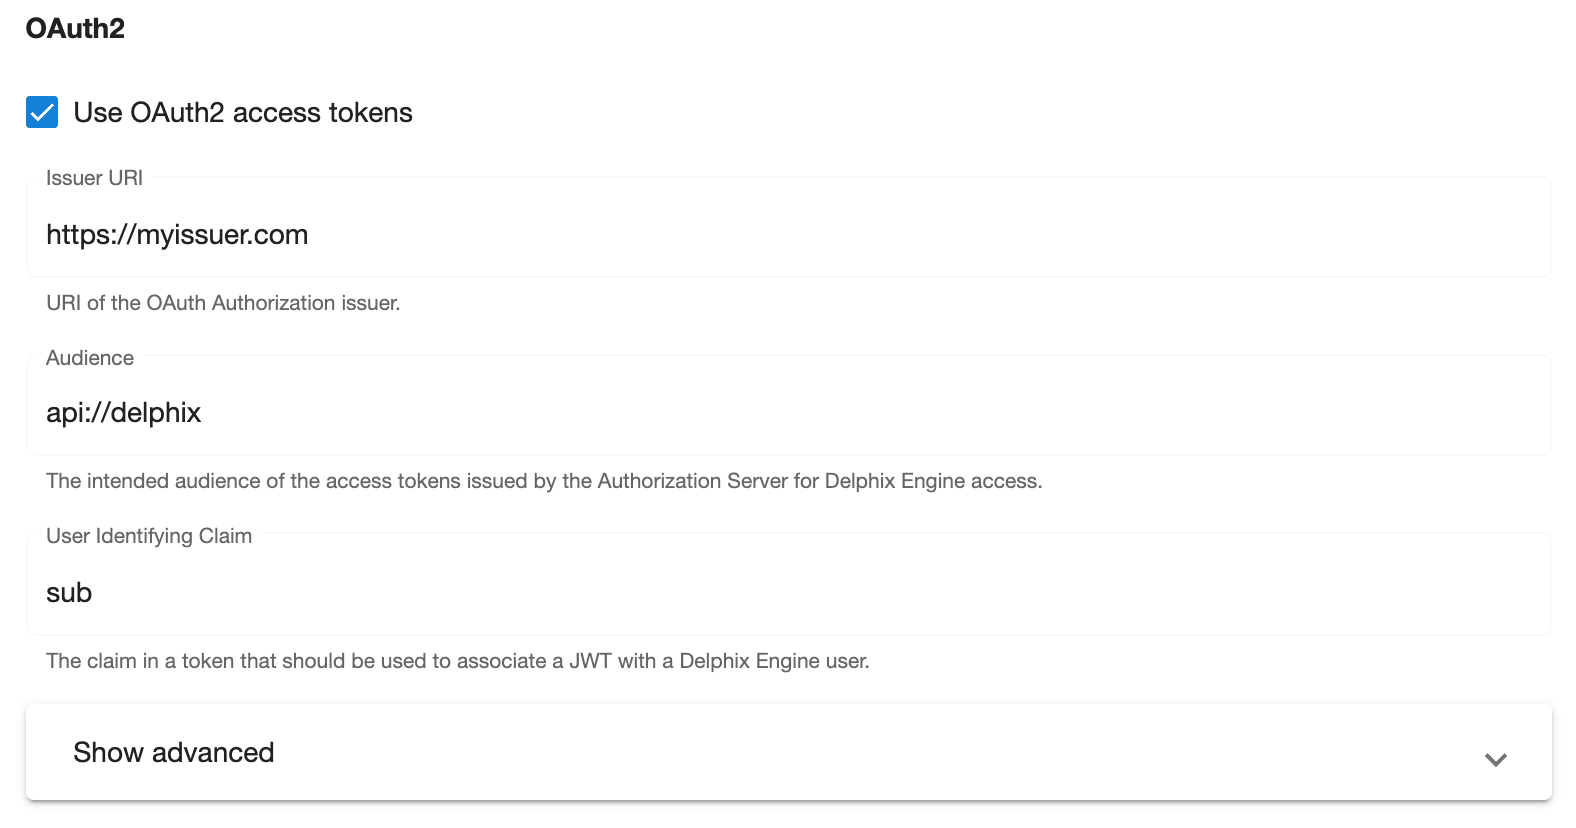Click the chevron arrow in Show advanced
Screen dimensions: 1576x828
[1495, 759]
